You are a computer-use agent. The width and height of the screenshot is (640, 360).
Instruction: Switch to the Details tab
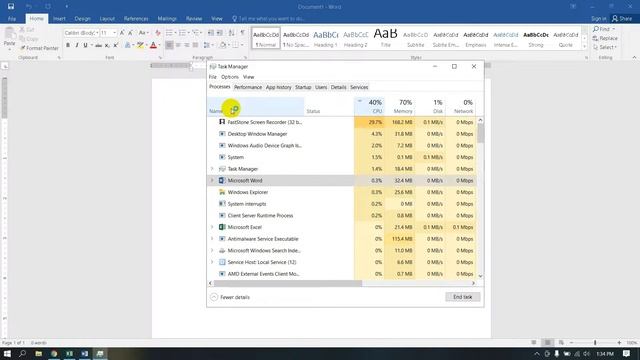[x=338, y=87]
